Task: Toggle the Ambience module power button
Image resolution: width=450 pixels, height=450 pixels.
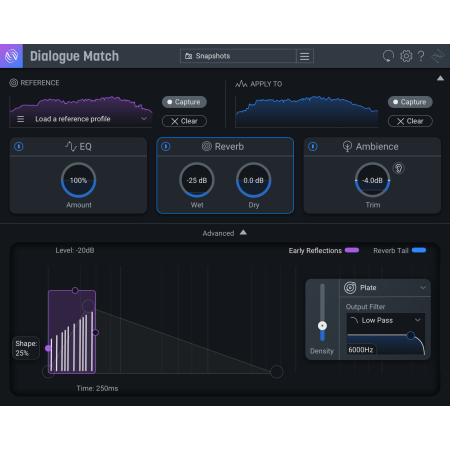Action: coord(313,146)
